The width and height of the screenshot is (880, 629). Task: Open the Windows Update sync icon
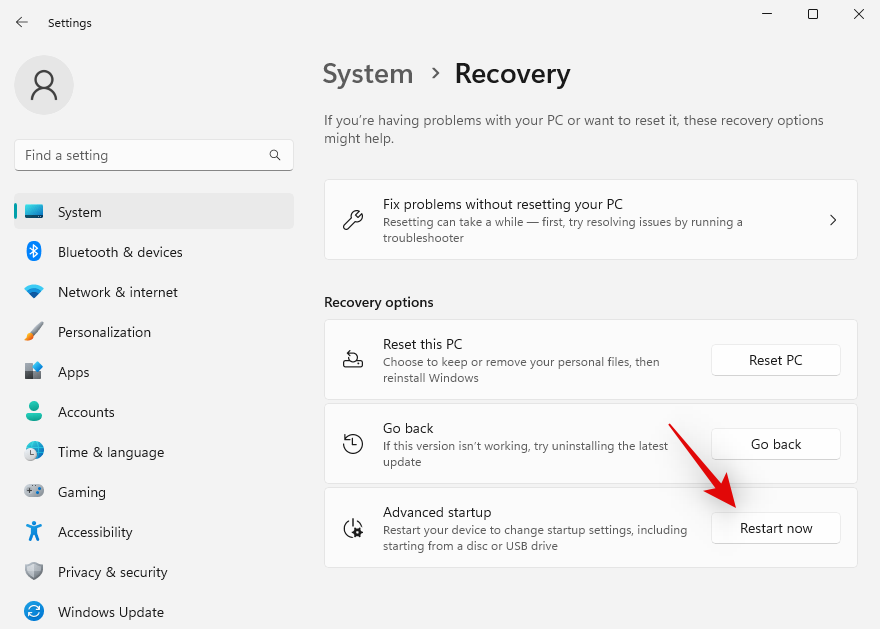(34, 612)
